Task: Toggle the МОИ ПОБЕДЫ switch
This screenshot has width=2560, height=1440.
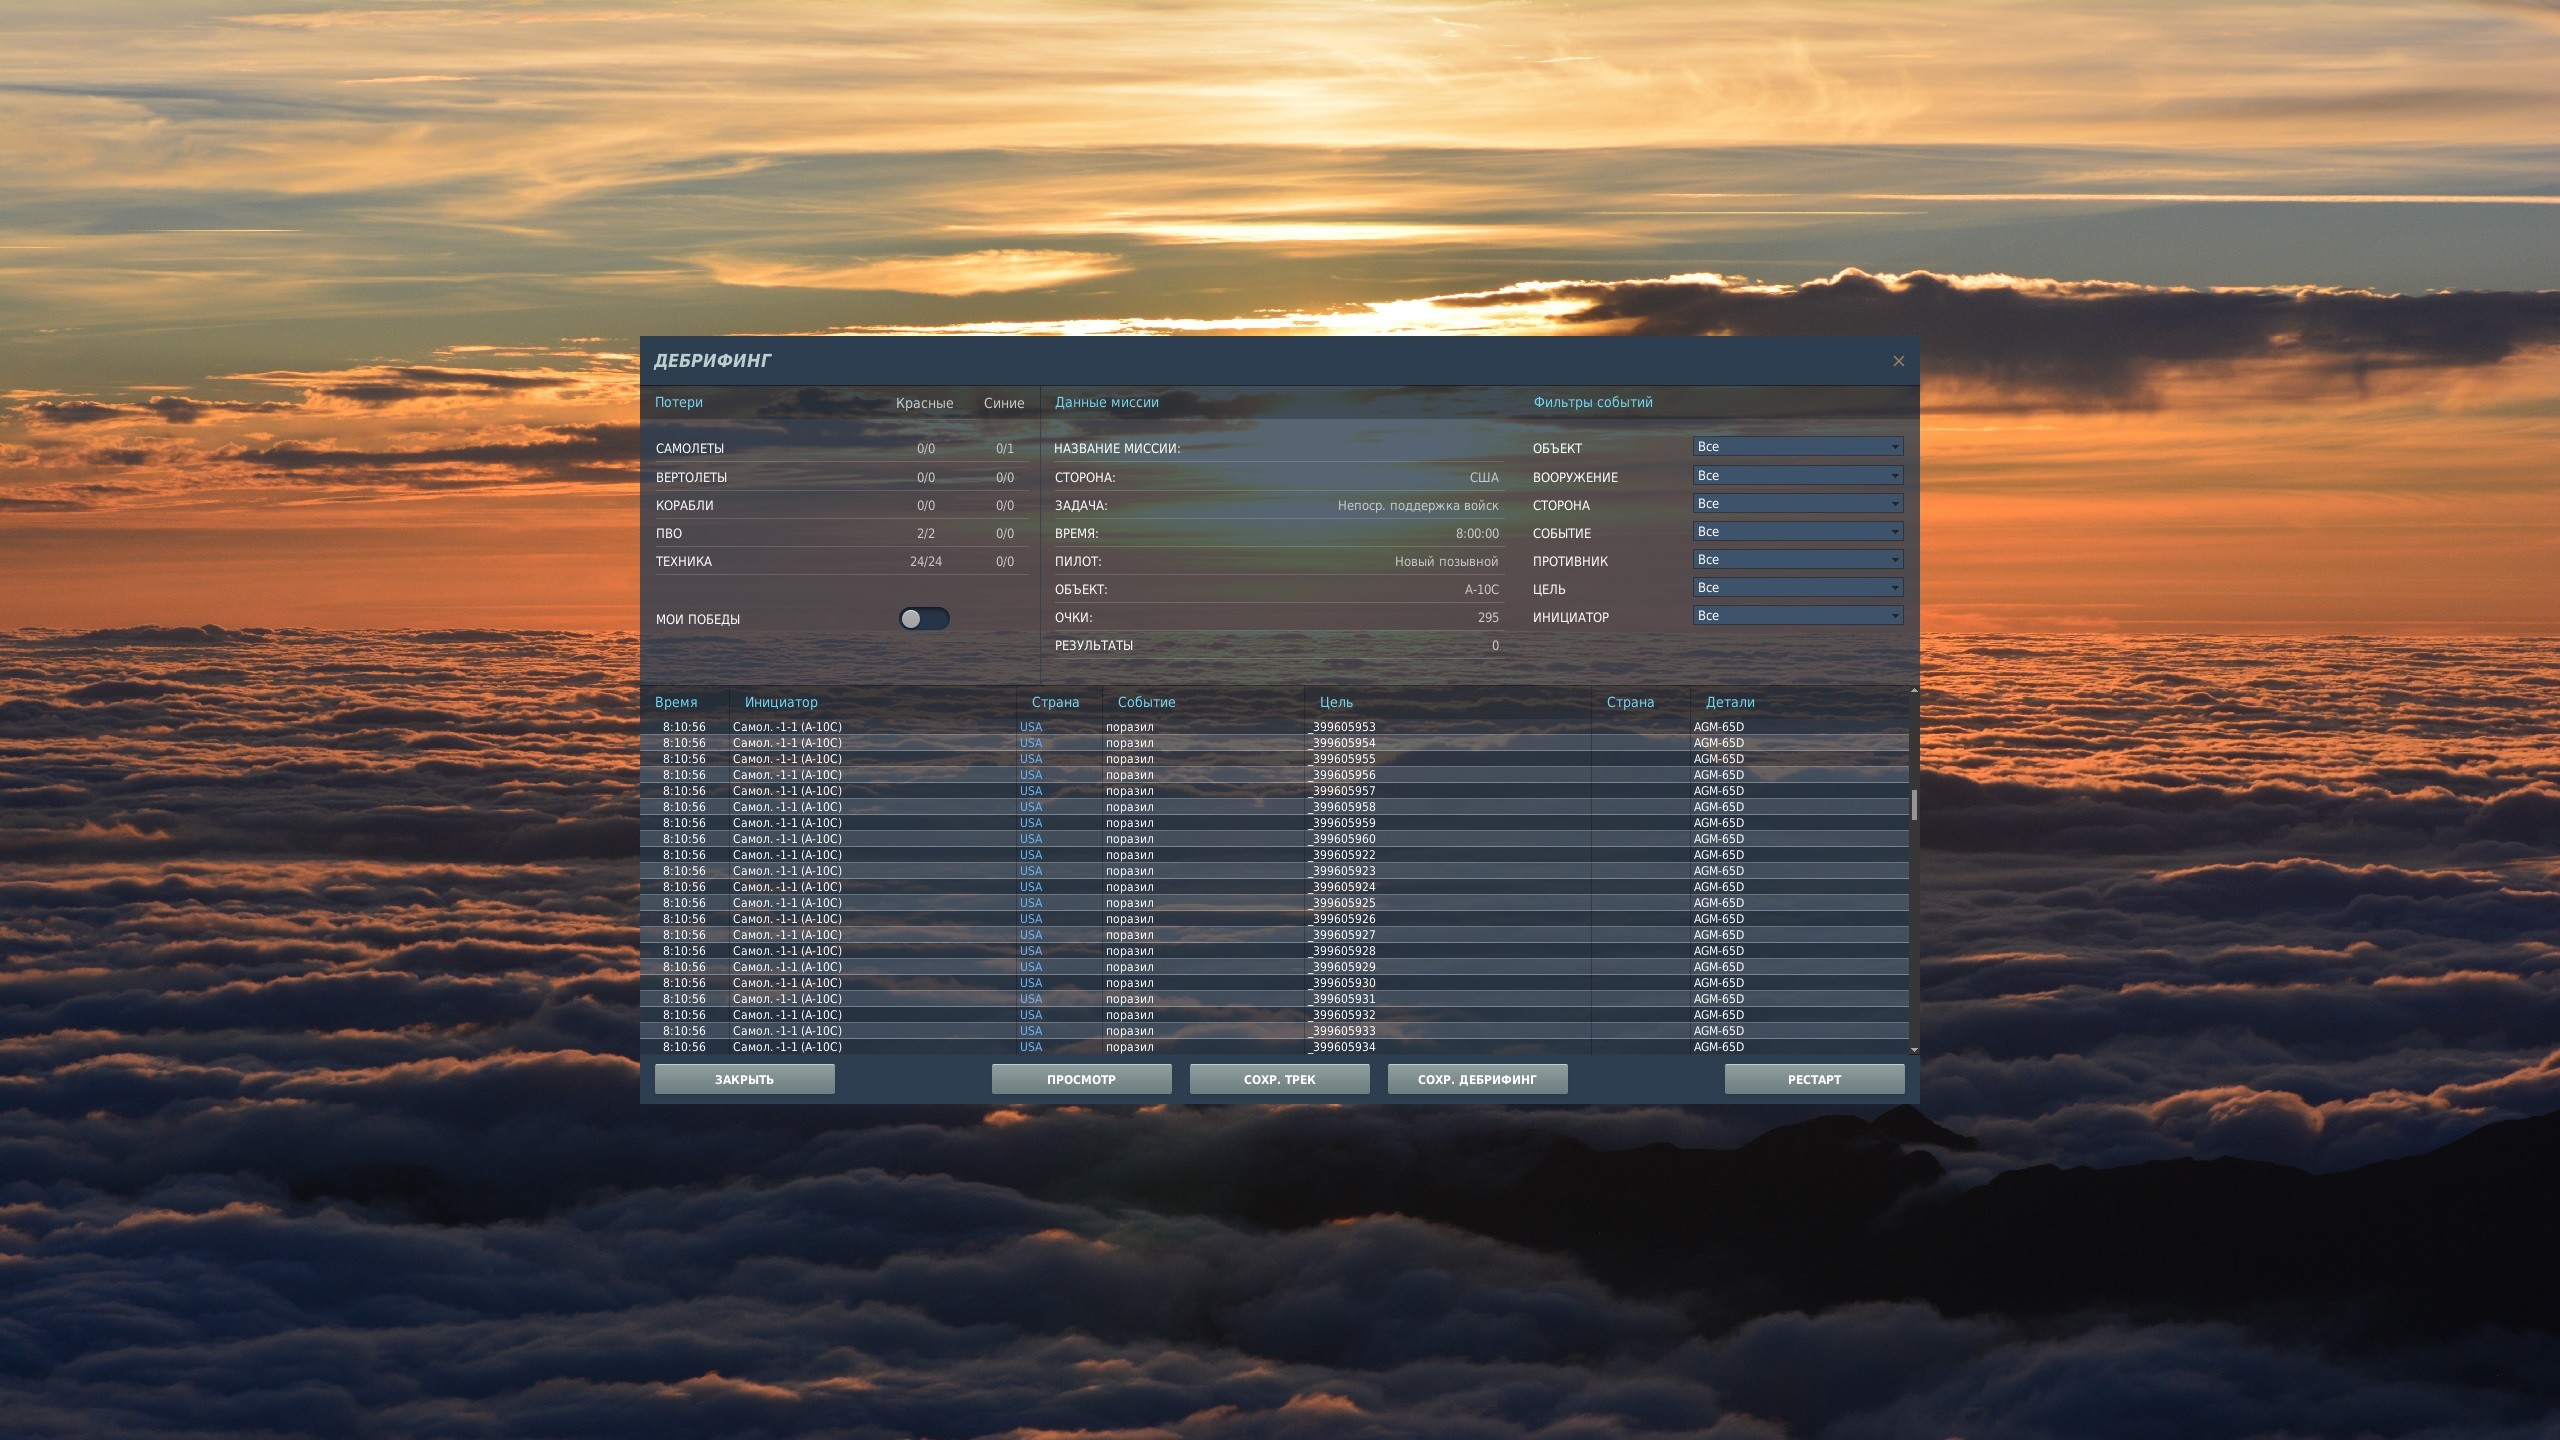Action: (x=924, y=619)
